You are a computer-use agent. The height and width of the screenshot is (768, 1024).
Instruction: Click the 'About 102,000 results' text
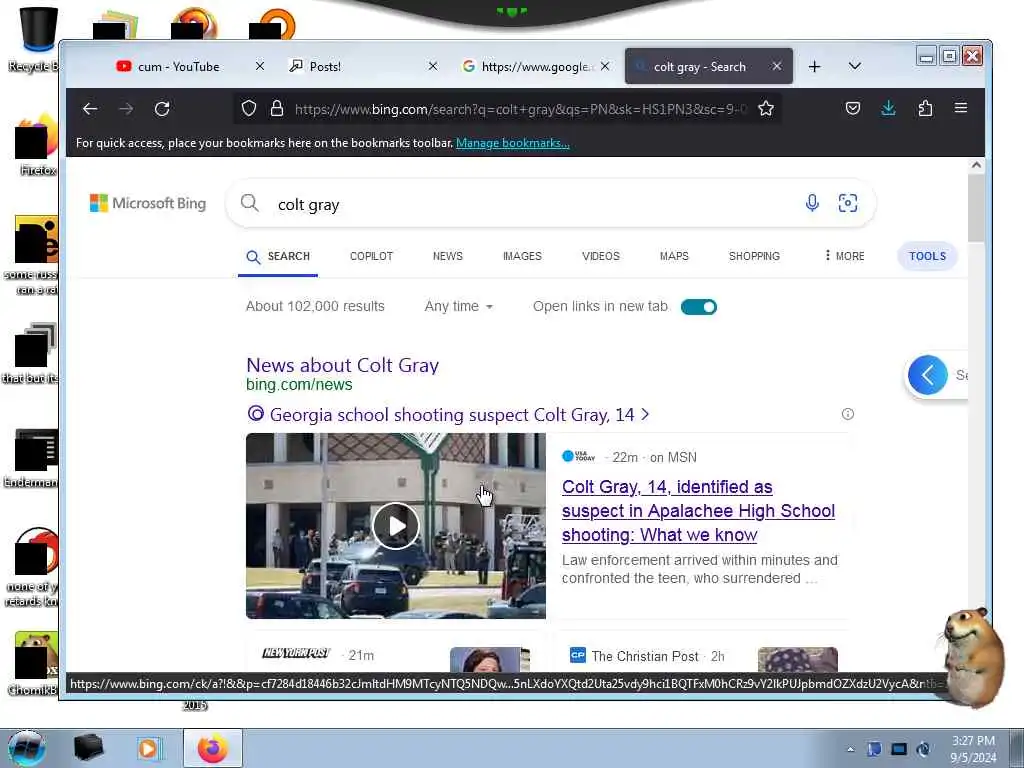pyautogui.click(x=315, y=306)
